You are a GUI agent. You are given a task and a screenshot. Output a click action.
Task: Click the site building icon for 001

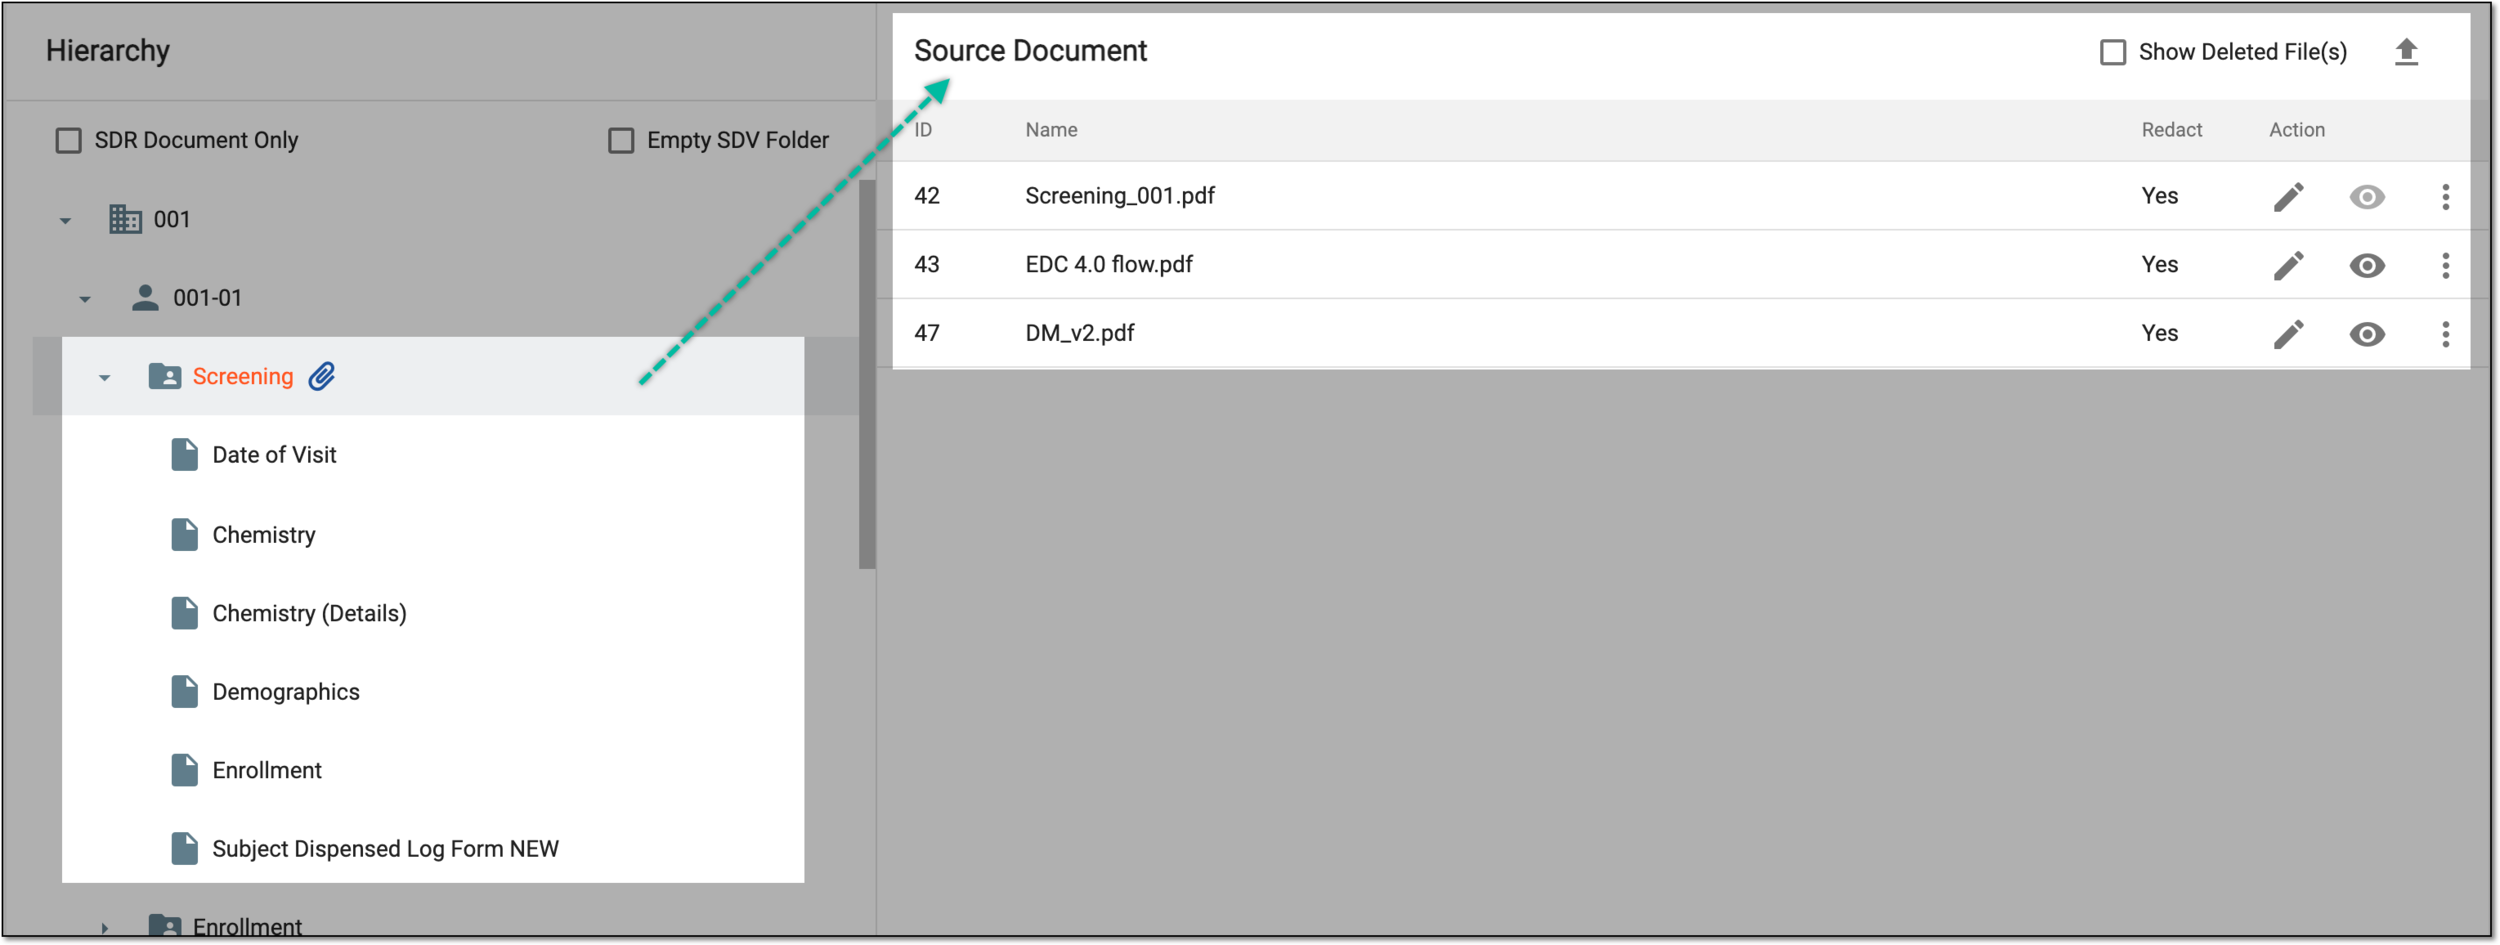[x=125, y=219]
